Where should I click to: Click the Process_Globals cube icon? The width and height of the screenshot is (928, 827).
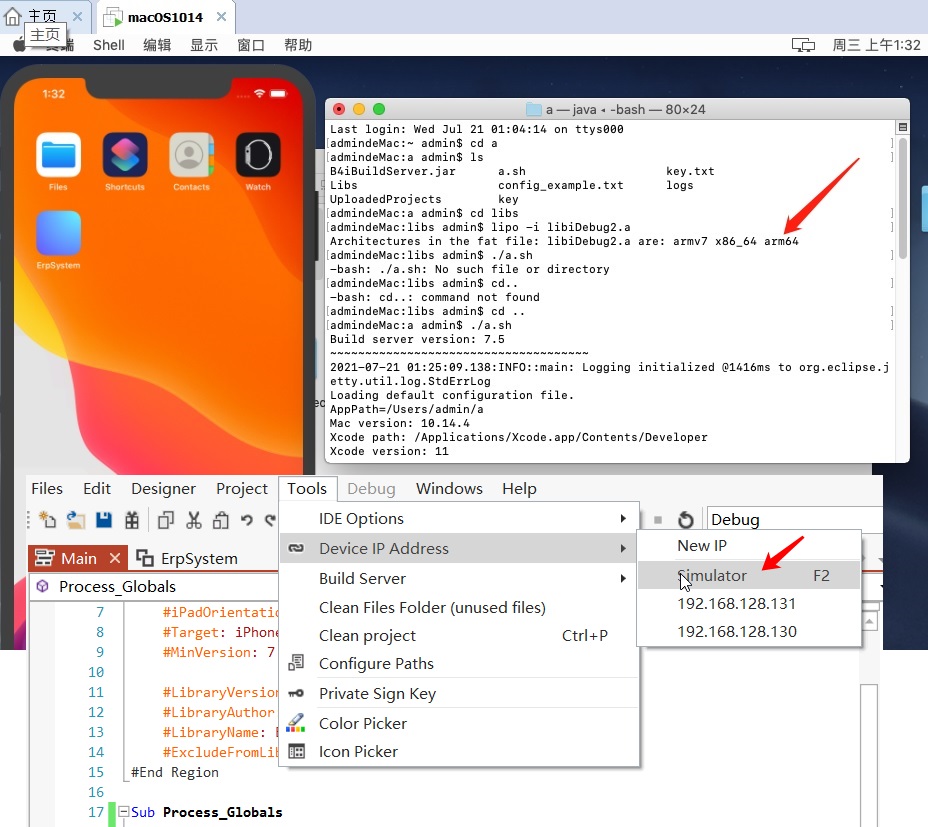point(43,586)
